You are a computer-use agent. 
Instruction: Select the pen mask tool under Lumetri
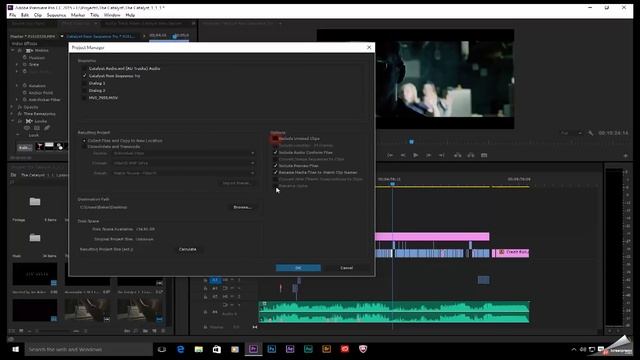[47, 128]
